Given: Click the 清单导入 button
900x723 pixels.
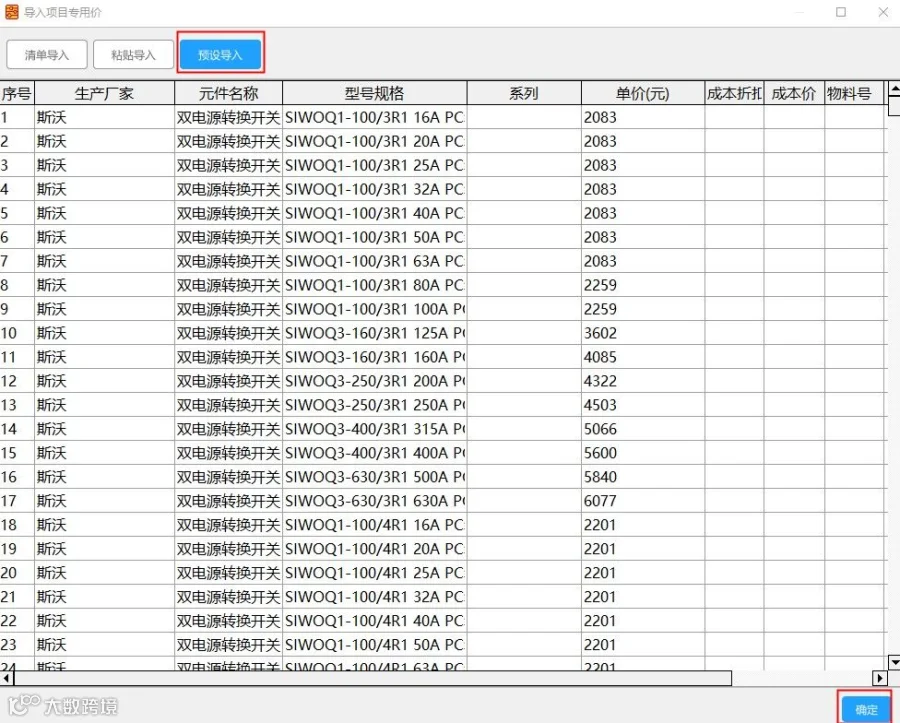Looking at the screenshot, I should [x=47, y=55].
